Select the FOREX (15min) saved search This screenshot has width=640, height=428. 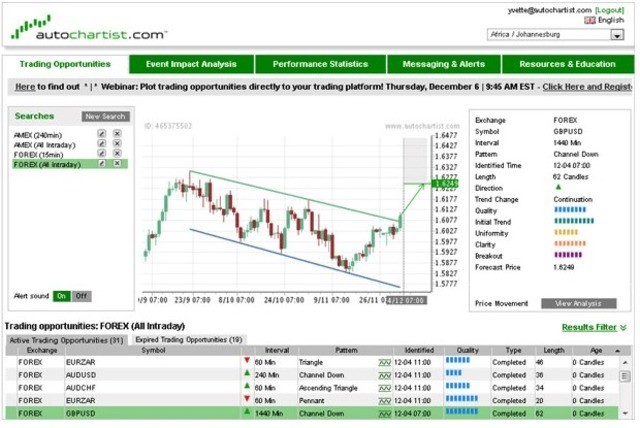(38, 155)
